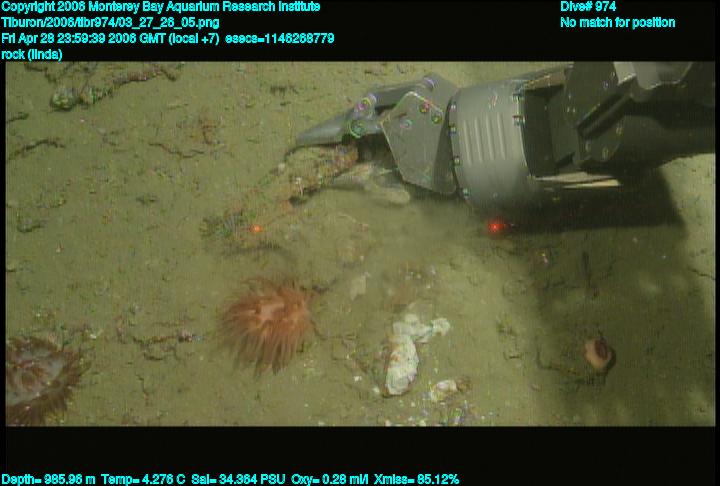
Task: Click the 'Copyright 2006 Monterey Bay Aquarium Research Institute' line
Action: tap(160, 7)
